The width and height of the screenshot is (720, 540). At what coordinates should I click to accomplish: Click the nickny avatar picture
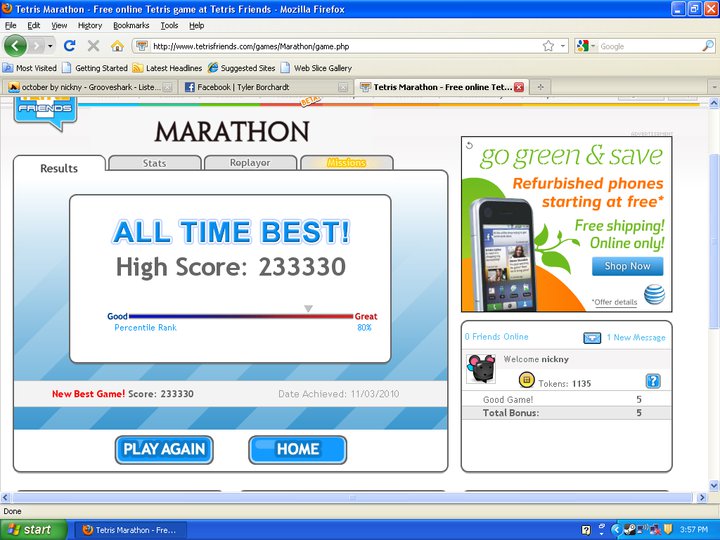pos(481,368)
